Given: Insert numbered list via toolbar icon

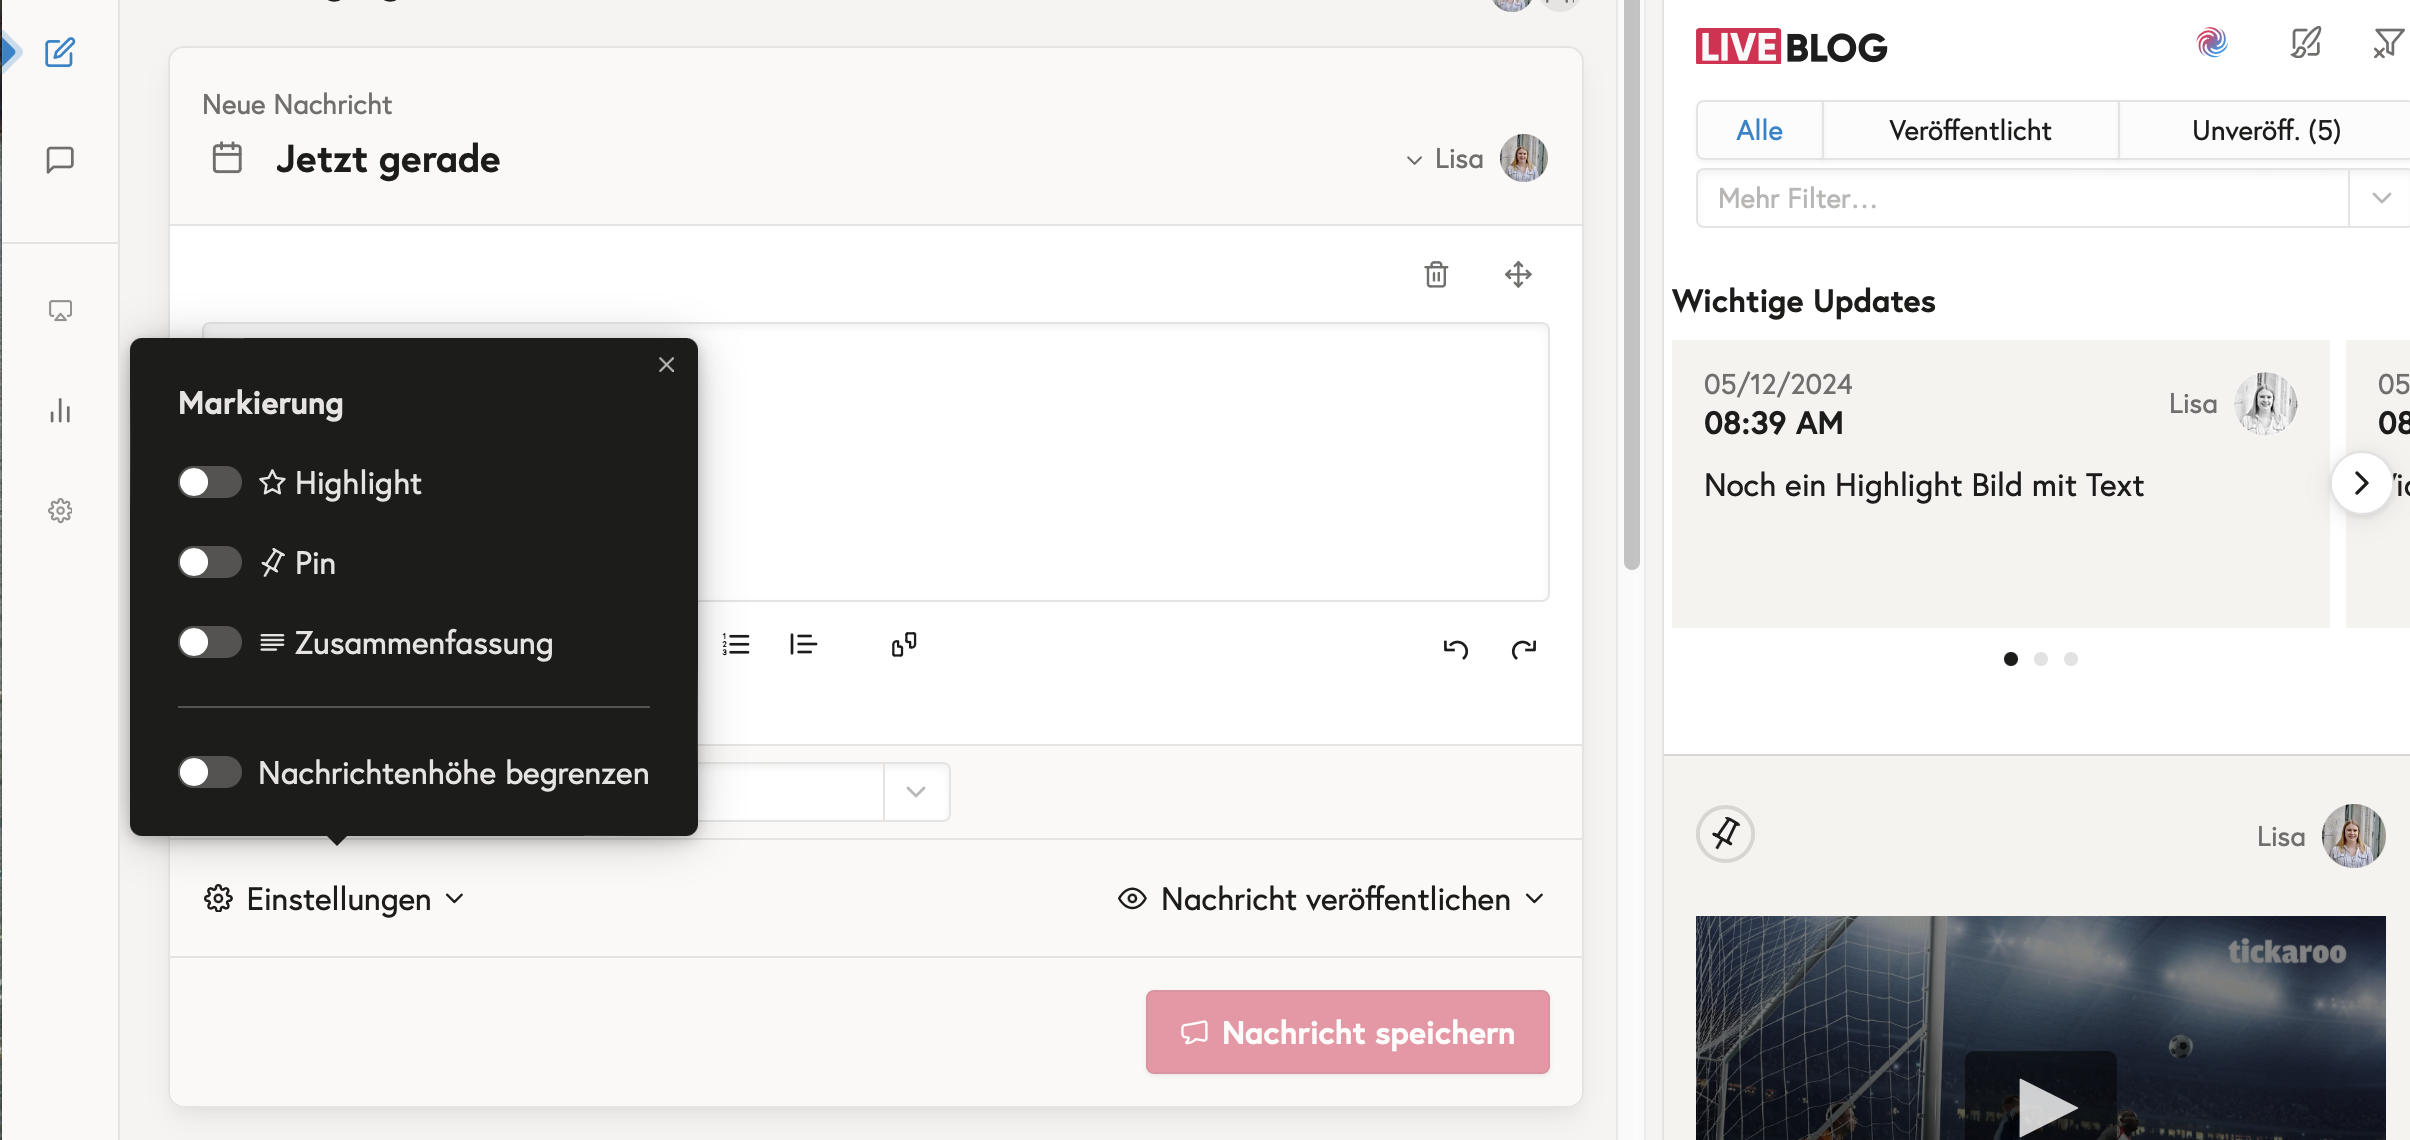Looking at the screenshot, I should pos(736,645).
